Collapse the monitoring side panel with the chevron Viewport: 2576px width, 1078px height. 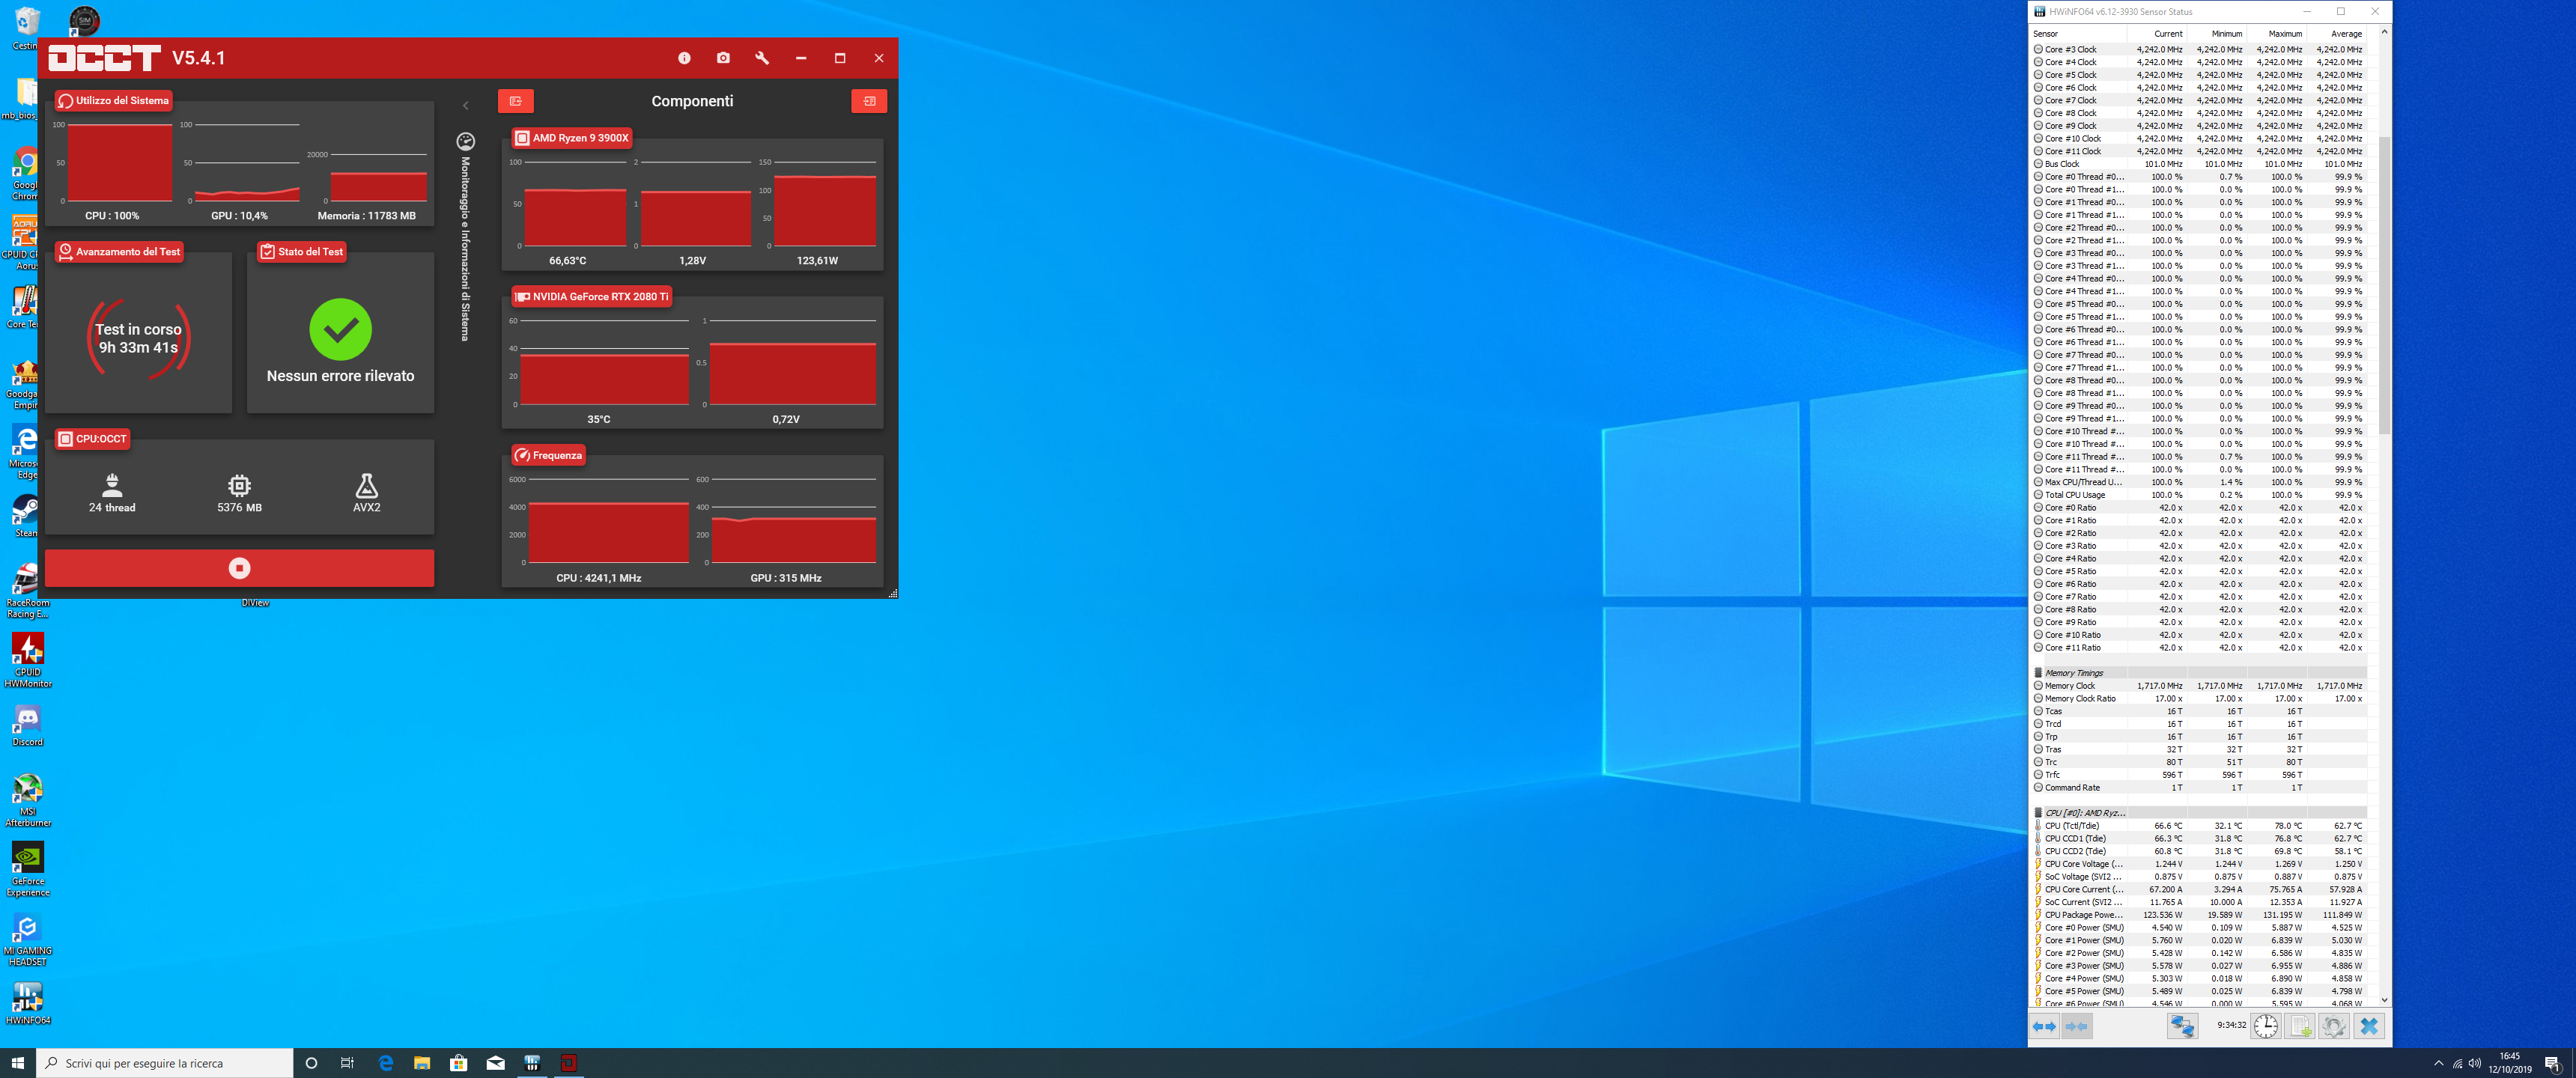[x=465, y=105]
